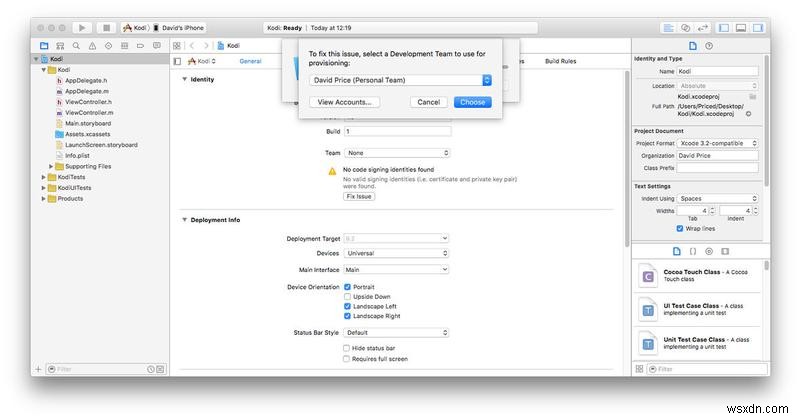Open the Find navigator magnifier icon
Image resolution: width=800 pixels, height=419 pixels.
76,45
